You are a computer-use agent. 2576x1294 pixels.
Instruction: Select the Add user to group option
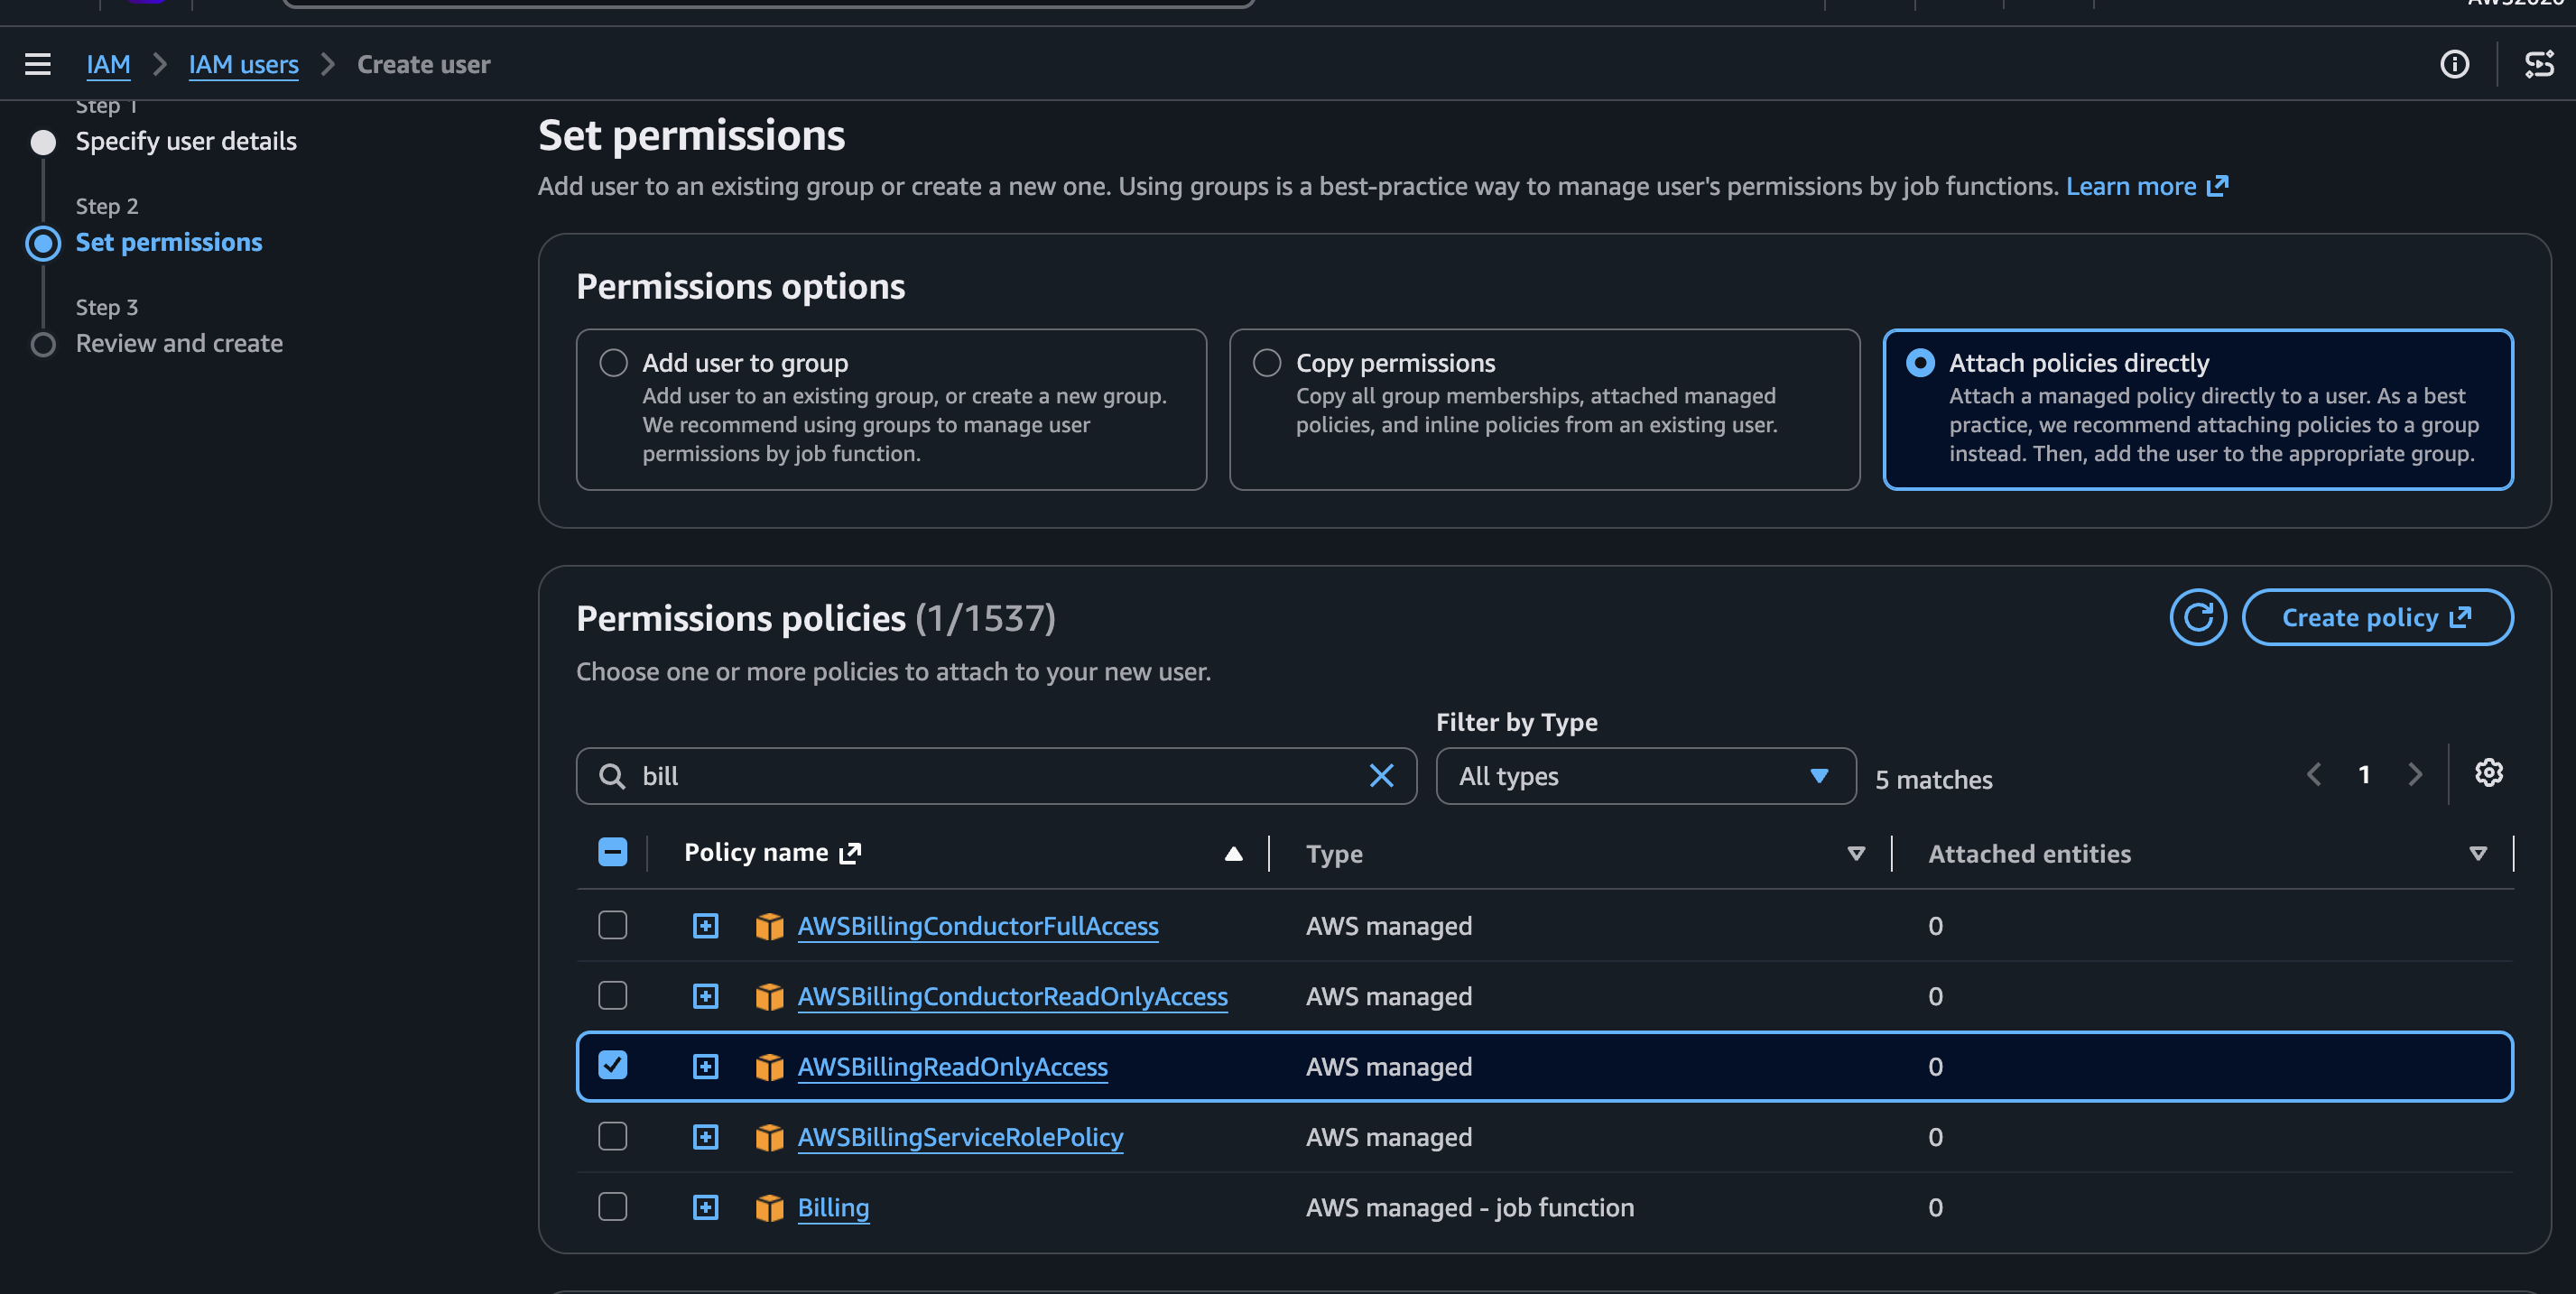click(x=613, y=362)
